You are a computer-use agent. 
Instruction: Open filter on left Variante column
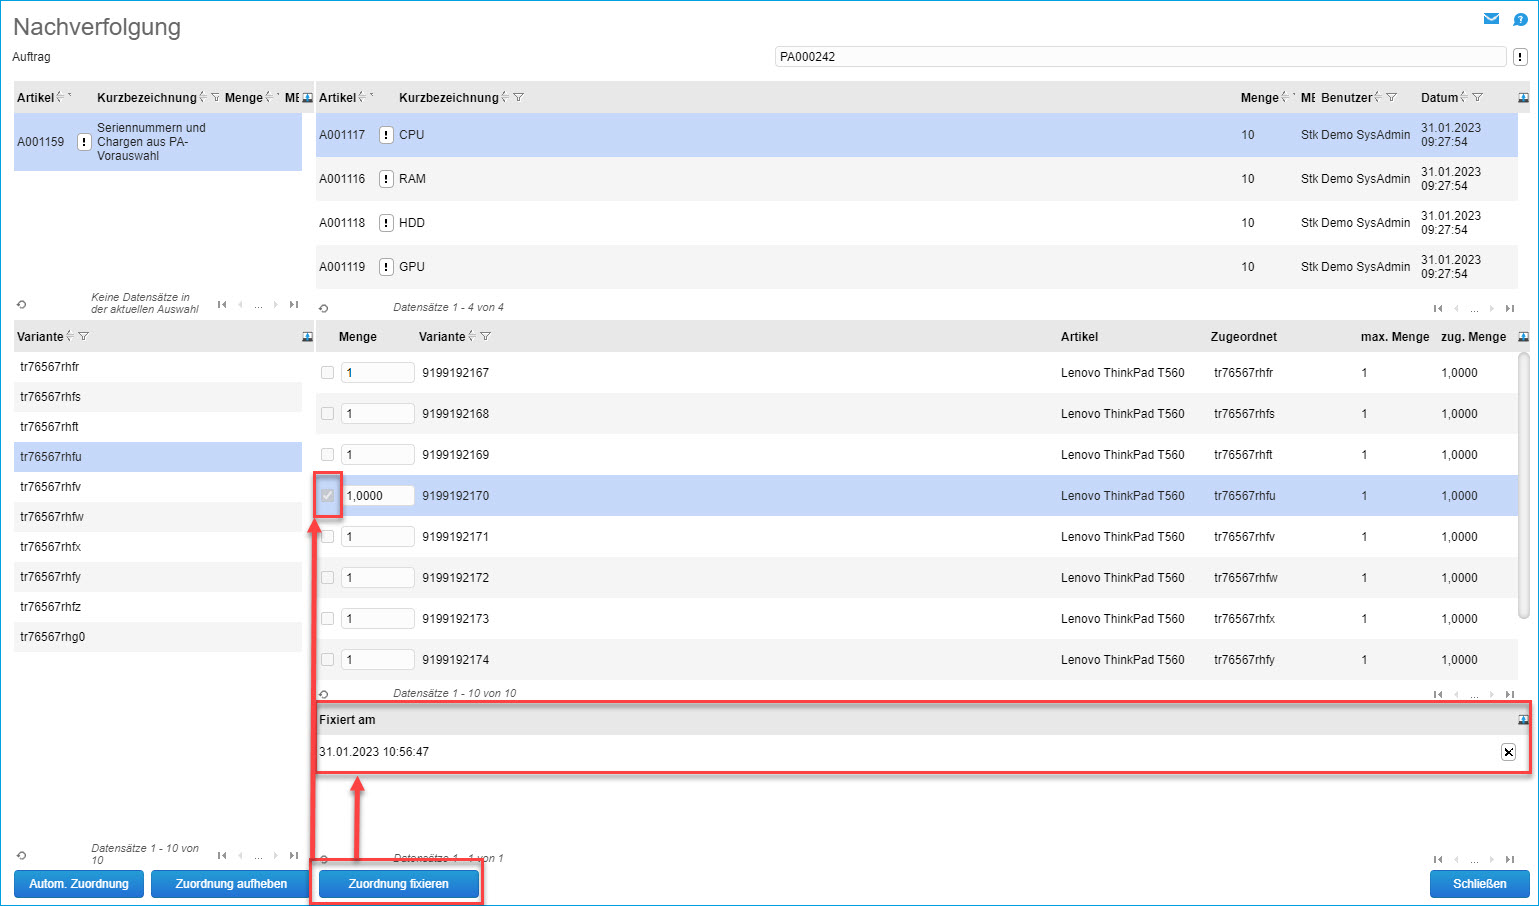pos(83,337)
